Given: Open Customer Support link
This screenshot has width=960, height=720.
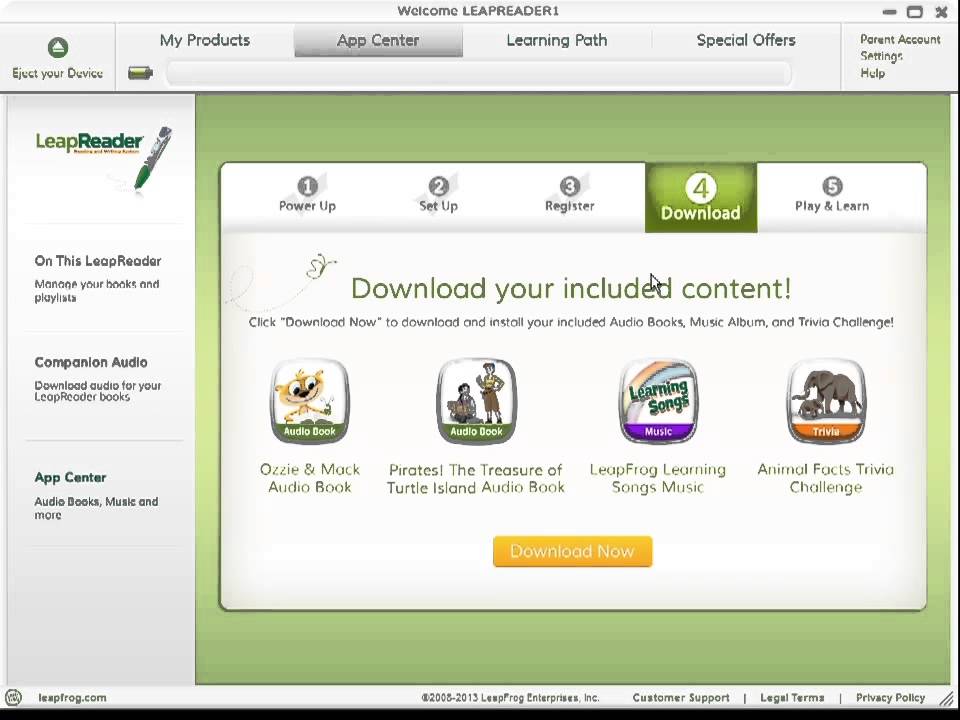Looking at the screenshot, I should click(x=681, y=698).
